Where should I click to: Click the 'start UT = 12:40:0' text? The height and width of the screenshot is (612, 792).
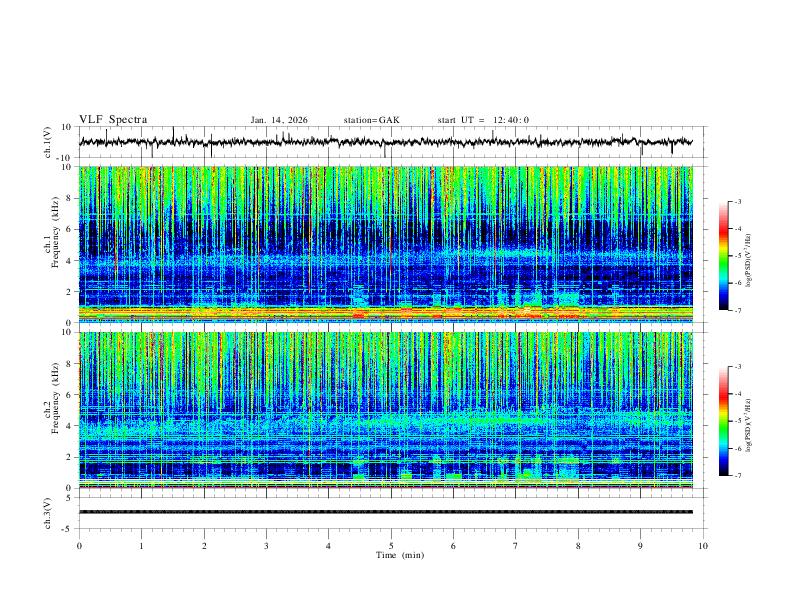coord(483,120)
